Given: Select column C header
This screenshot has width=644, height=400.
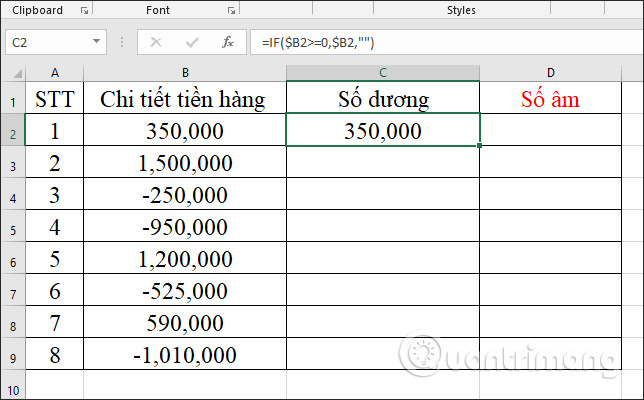Looking at the screenshot, I should pos(383,73).
